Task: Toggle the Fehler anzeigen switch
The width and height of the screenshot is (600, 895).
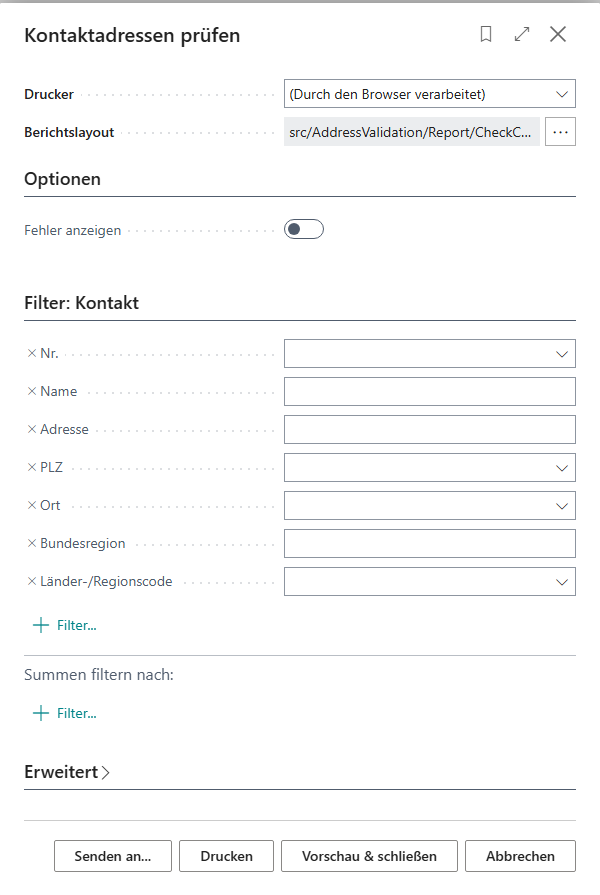Action: [x=304, y=229]
